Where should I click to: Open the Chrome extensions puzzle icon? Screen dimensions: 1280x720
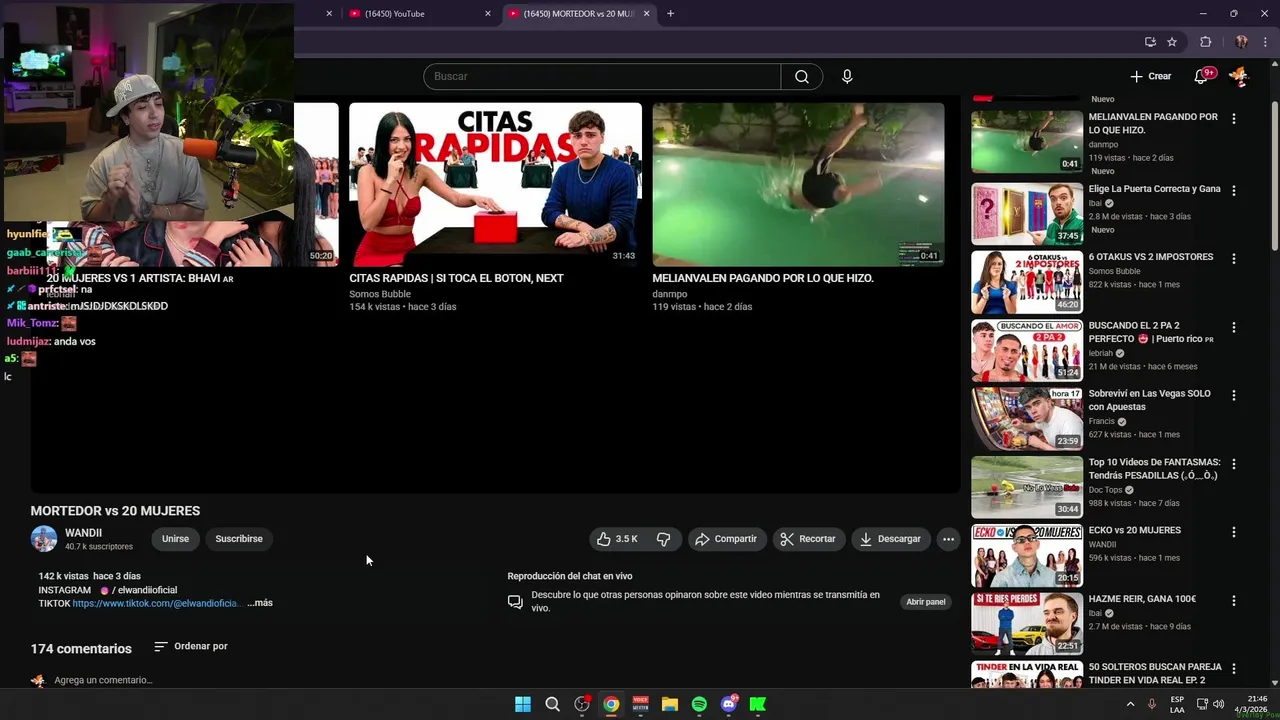1205,42
